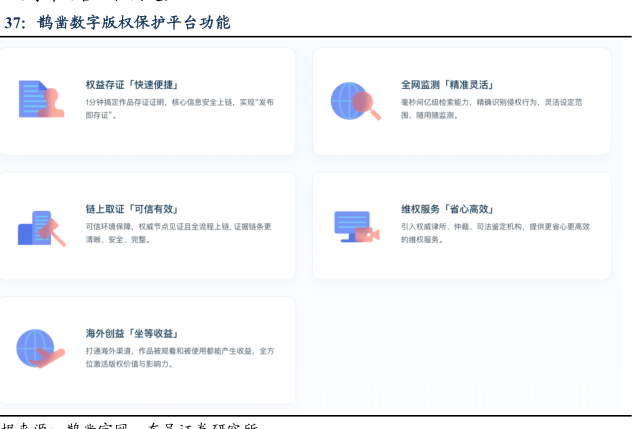Click the description text under 权益存证

(179, 108)
